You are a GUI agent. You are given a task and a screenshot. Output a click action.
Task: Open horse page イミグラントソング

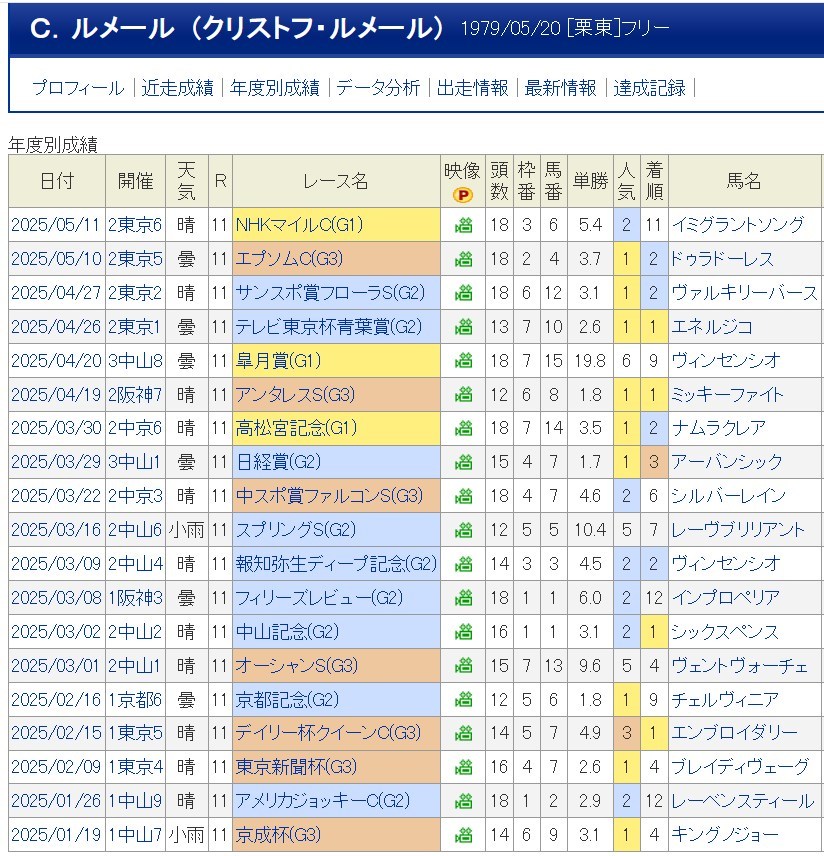[x=738, y=225]
